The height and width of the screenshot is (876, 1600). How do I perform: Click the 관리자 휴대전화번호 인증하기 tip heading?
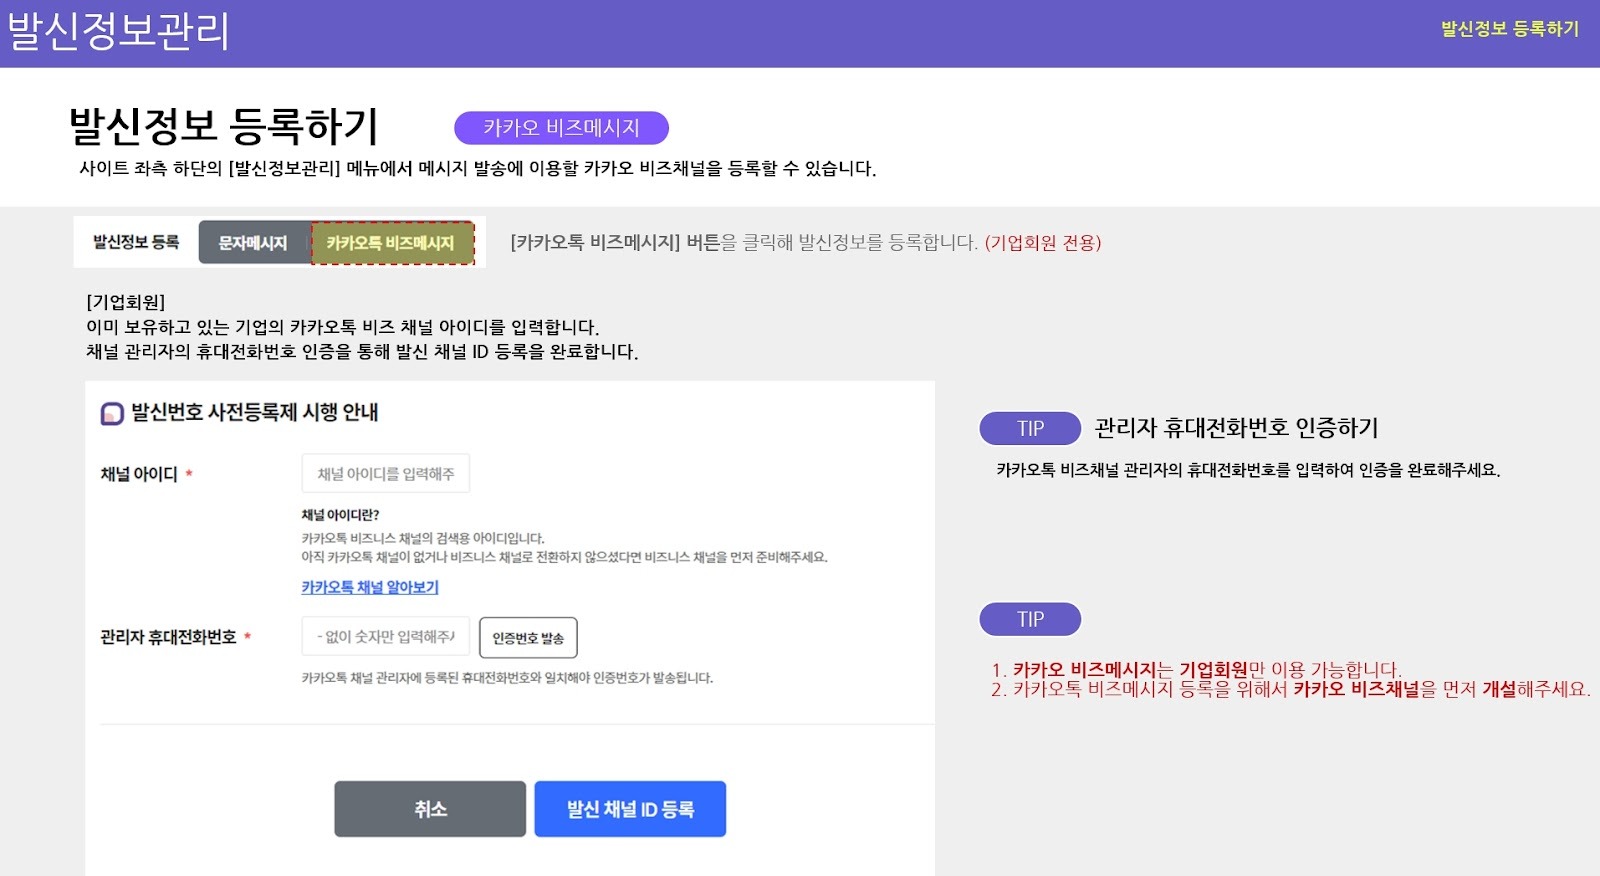tap(1236, 428)
